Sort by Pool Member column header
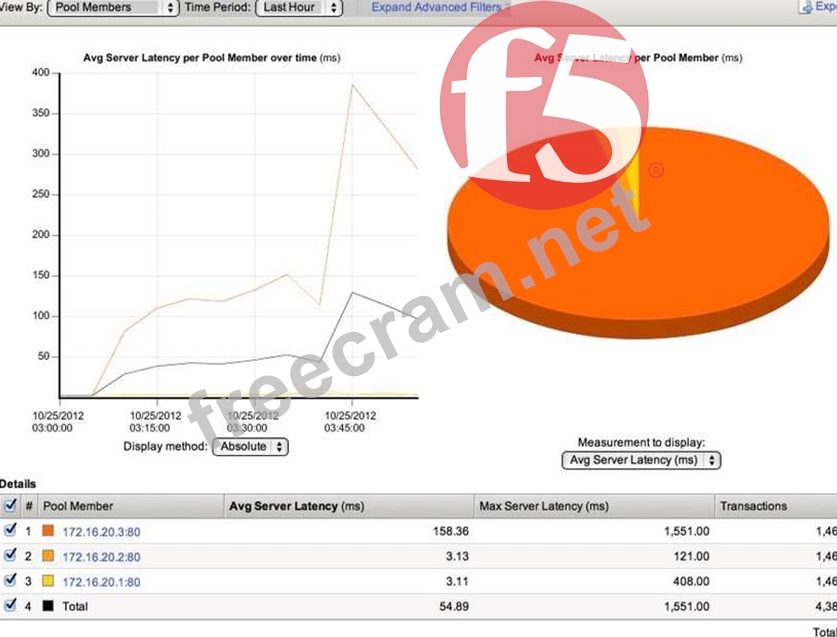 tap(131, 506)
